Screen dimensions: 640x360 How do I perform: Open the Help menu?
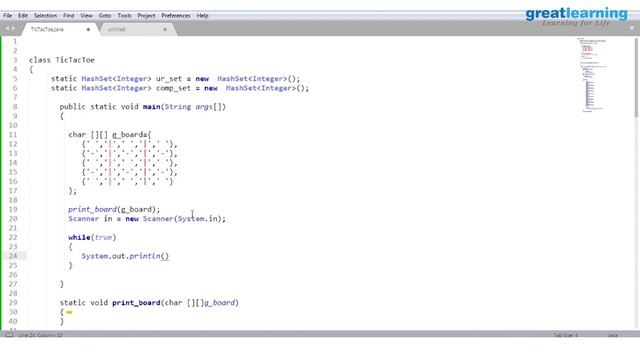[202, 16]
